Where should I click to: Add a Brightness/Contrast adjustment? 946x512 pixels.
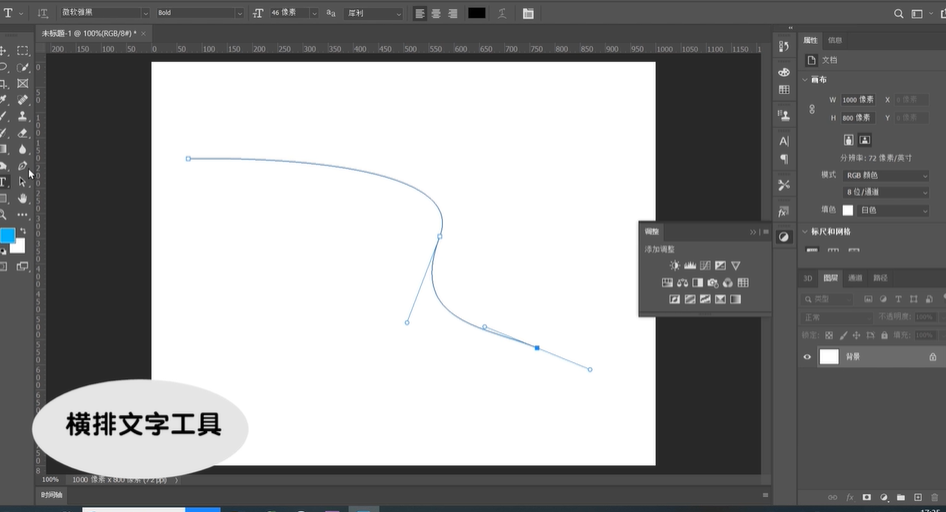(675, 265)
